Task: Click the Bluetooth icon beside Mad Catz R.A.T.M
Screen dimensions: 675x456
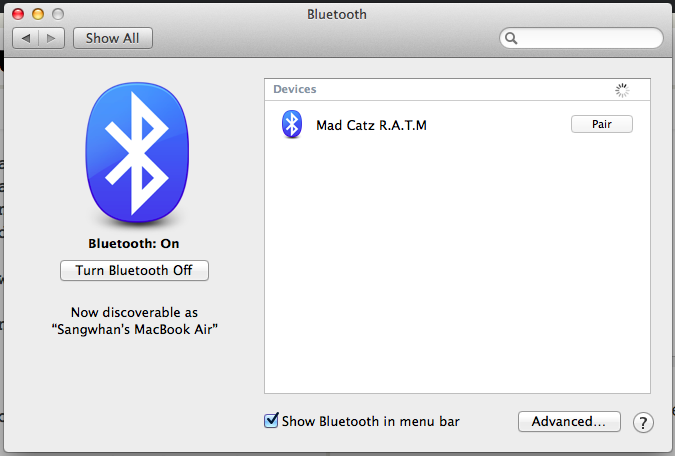Action: coord(291,124)
